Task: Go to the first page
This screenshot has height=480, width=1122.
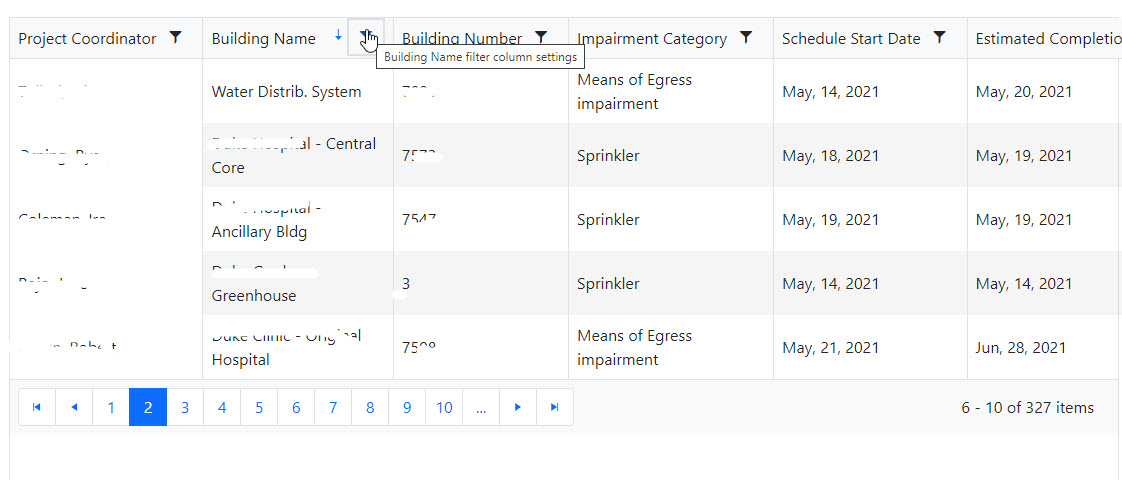Action: tap(37, 407)
